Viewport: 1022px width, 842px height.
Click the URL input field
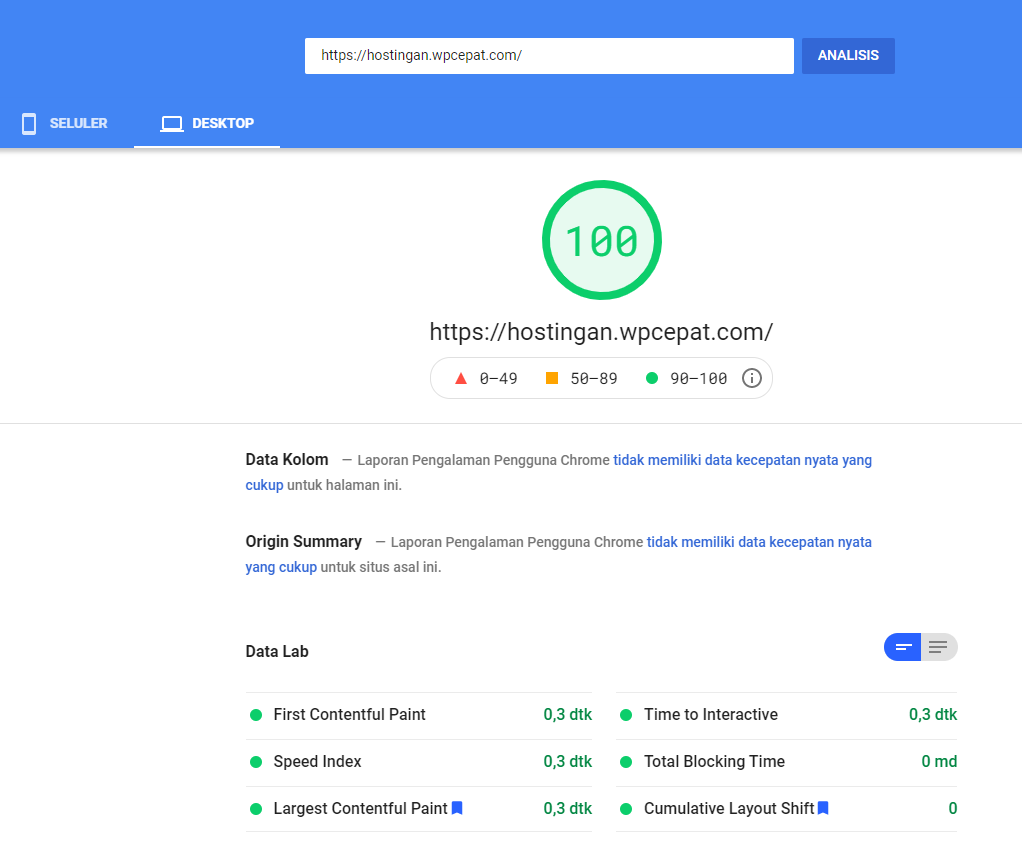548,56
